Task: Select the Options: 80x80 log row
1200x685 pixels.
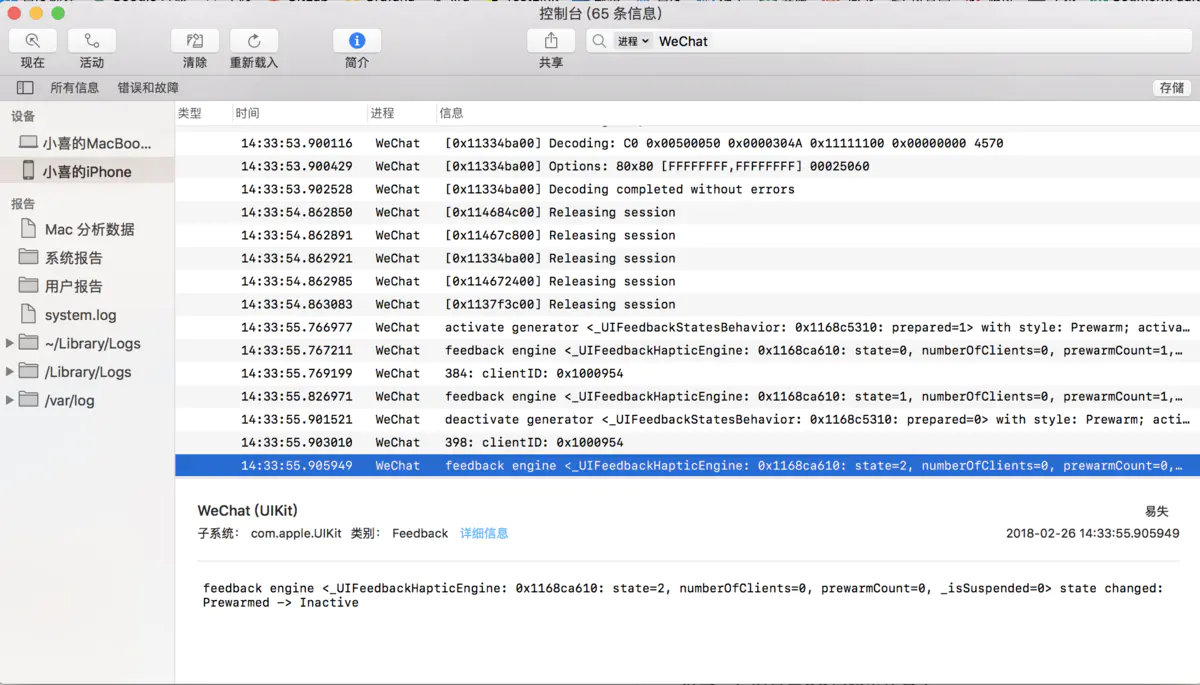Action: point(687,166)
